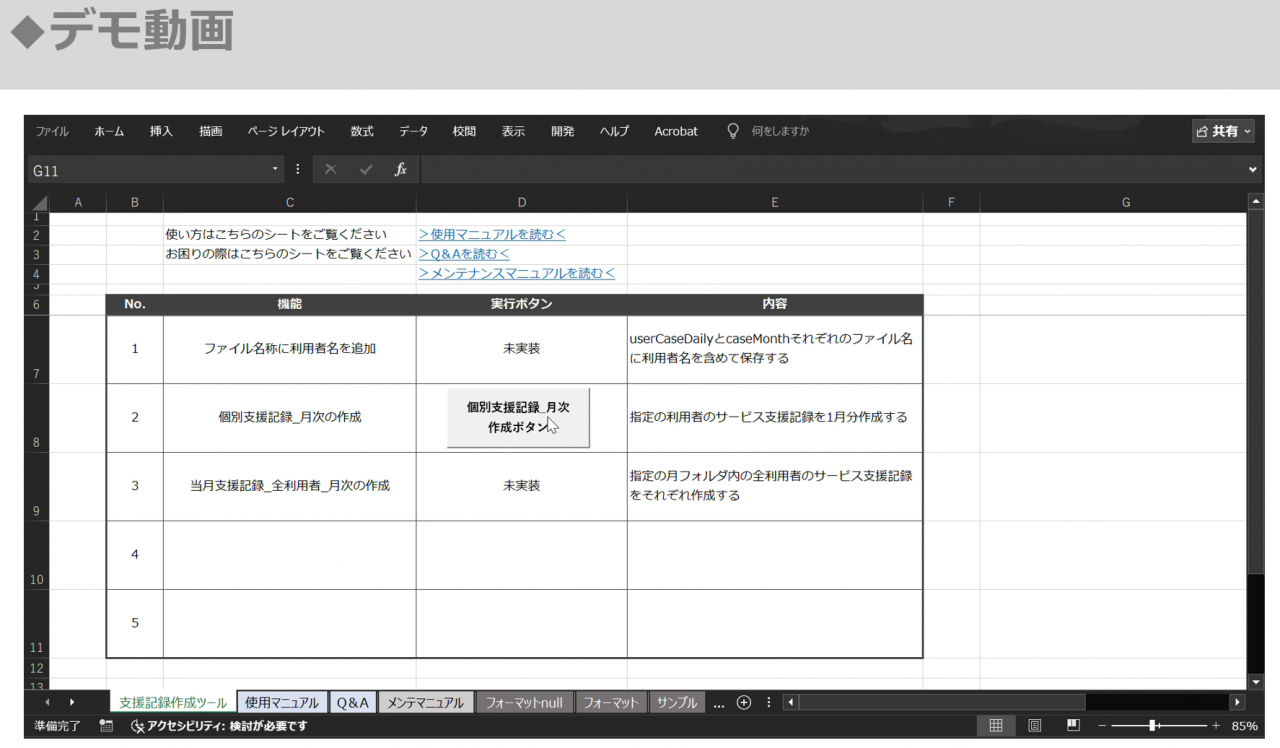
Task: Switch to メンテマニュアル sheet tab
Action: [x=425, y=703]
